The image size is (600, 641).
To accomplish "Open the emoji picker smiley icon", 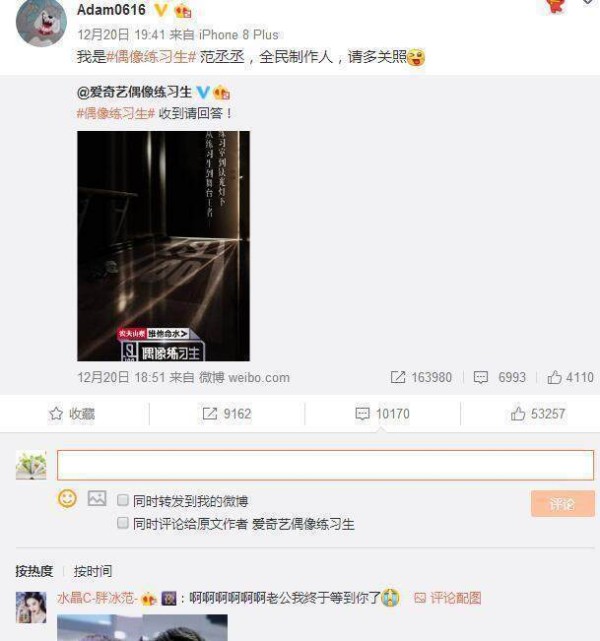I will 67,499.
